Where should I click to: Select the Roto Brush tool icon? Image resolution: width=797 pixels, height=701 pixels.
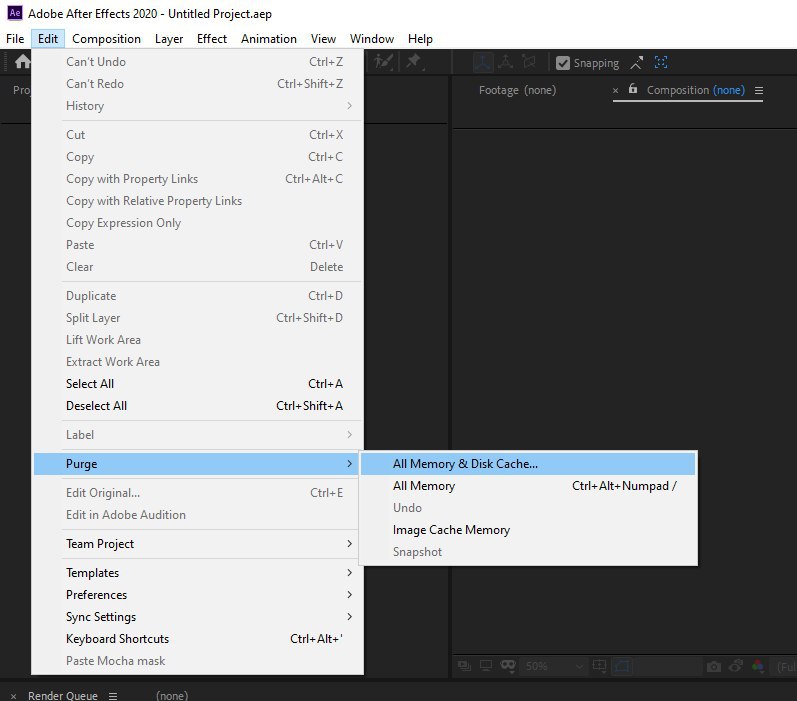[x=383, y=62]
